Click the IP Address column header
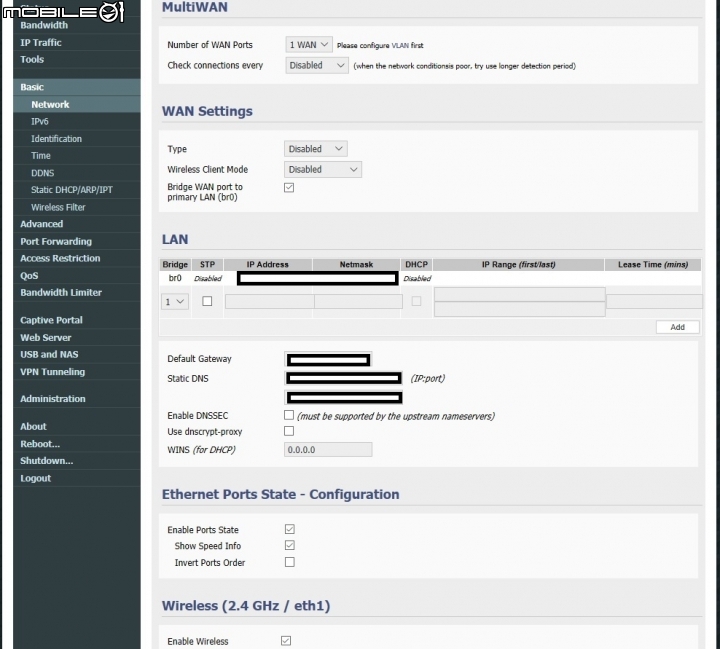 [268, 265]
